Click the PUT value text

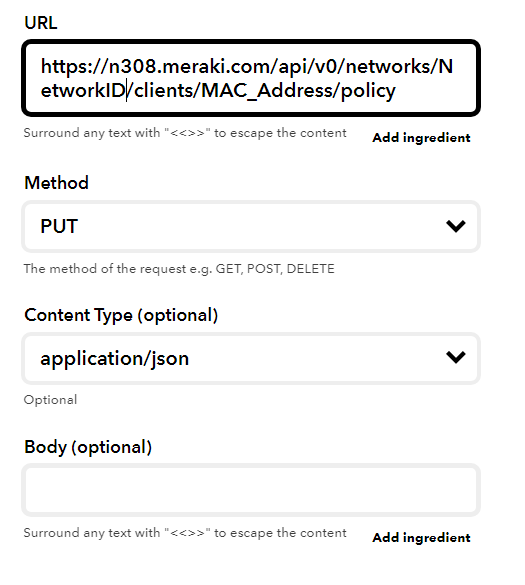(59, 226)
